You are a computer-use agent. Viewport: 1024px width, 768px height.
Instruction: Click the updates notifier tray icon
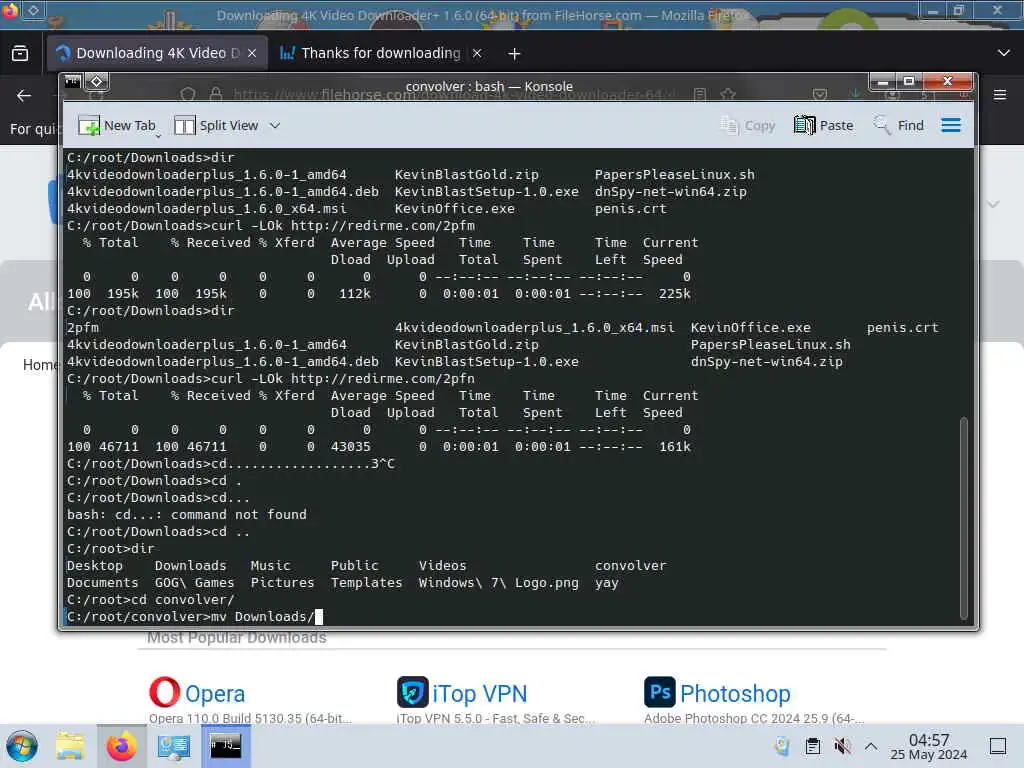(782, 746)
